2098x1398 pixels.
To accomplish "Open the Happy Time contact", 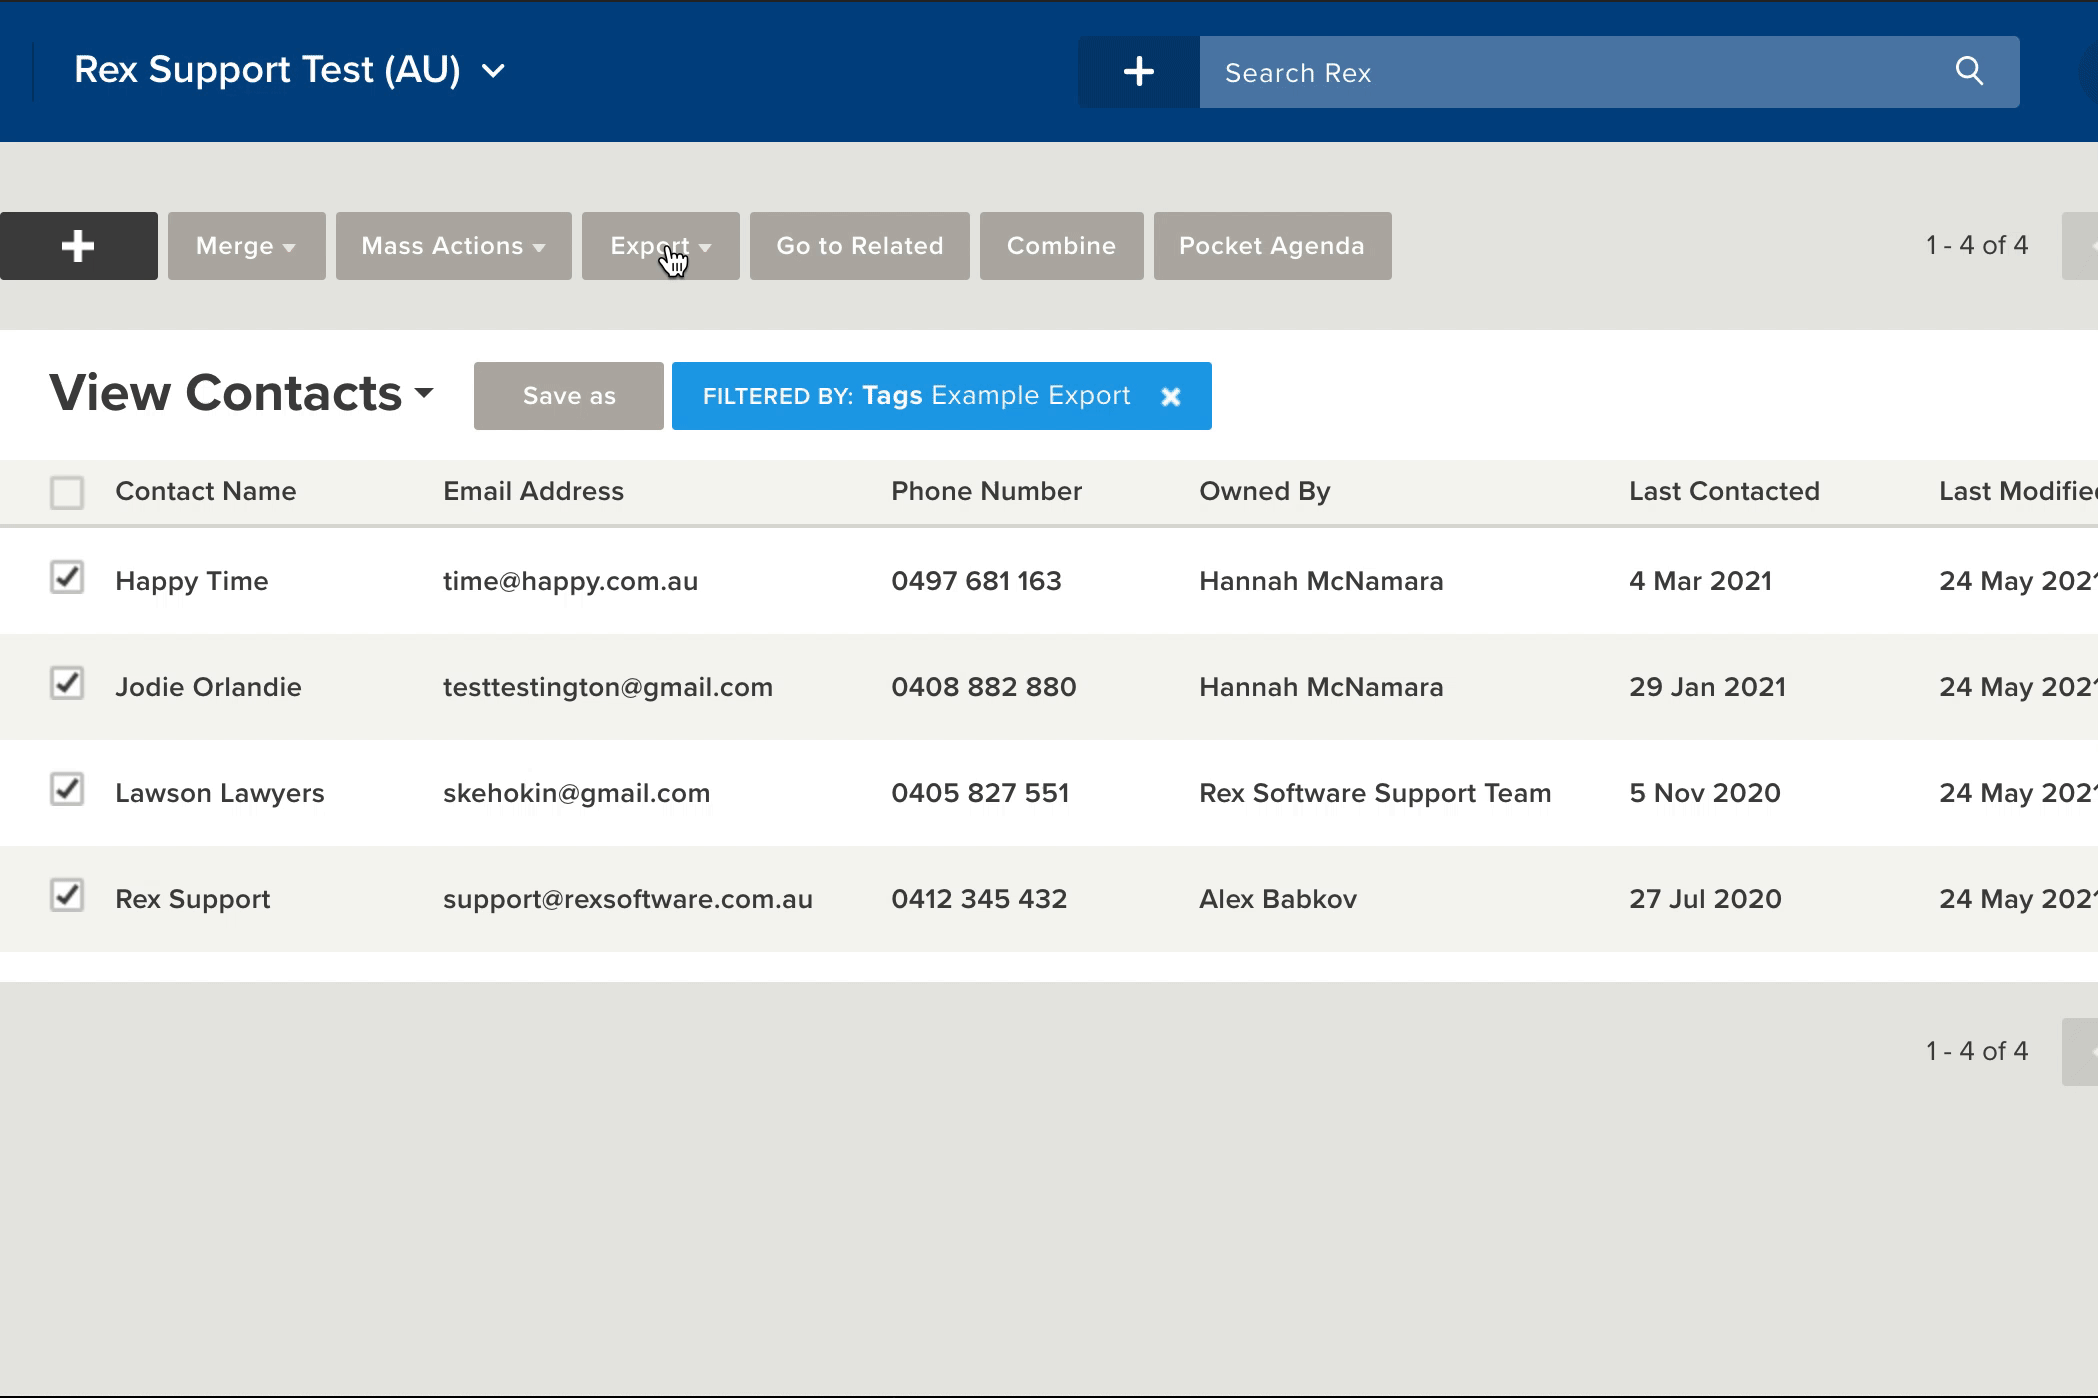I will [x=192, y=581].
